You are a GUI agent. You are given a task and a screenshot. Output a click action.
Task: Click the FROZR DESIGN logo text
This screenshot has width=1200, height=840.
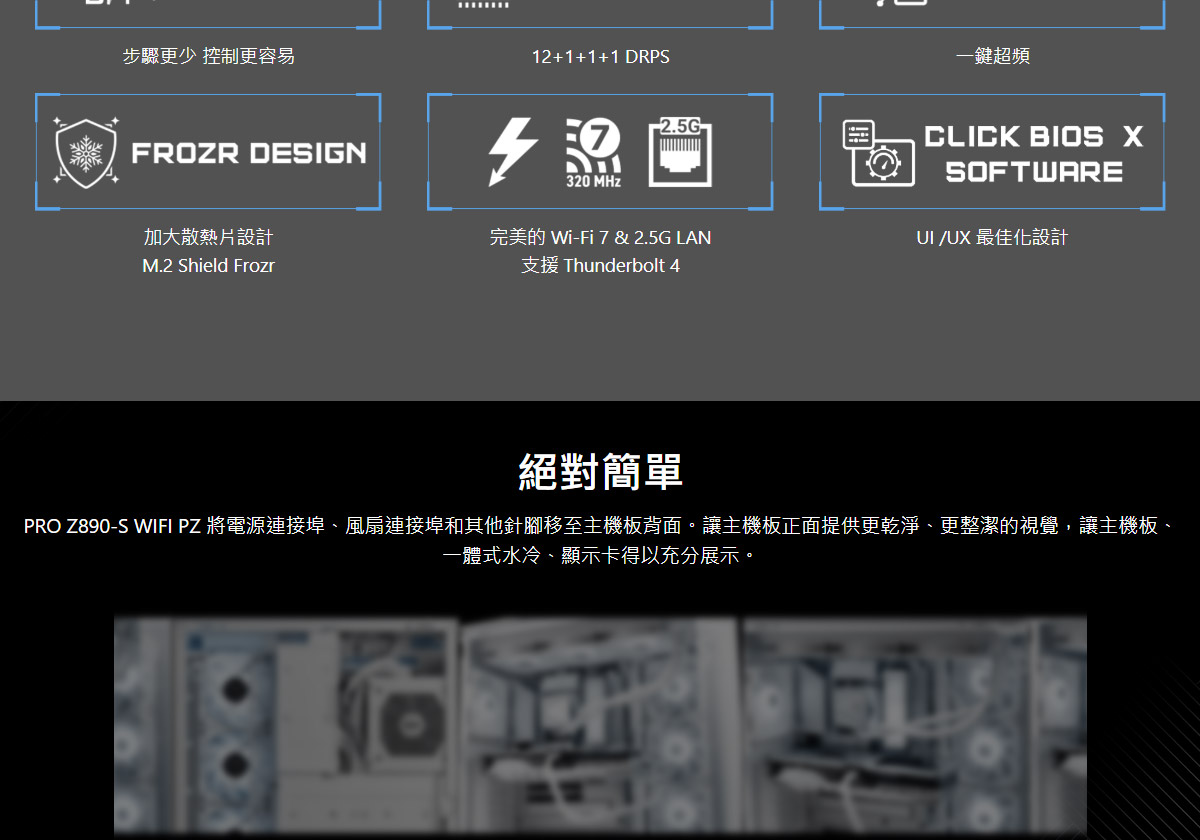click(249, 153)
